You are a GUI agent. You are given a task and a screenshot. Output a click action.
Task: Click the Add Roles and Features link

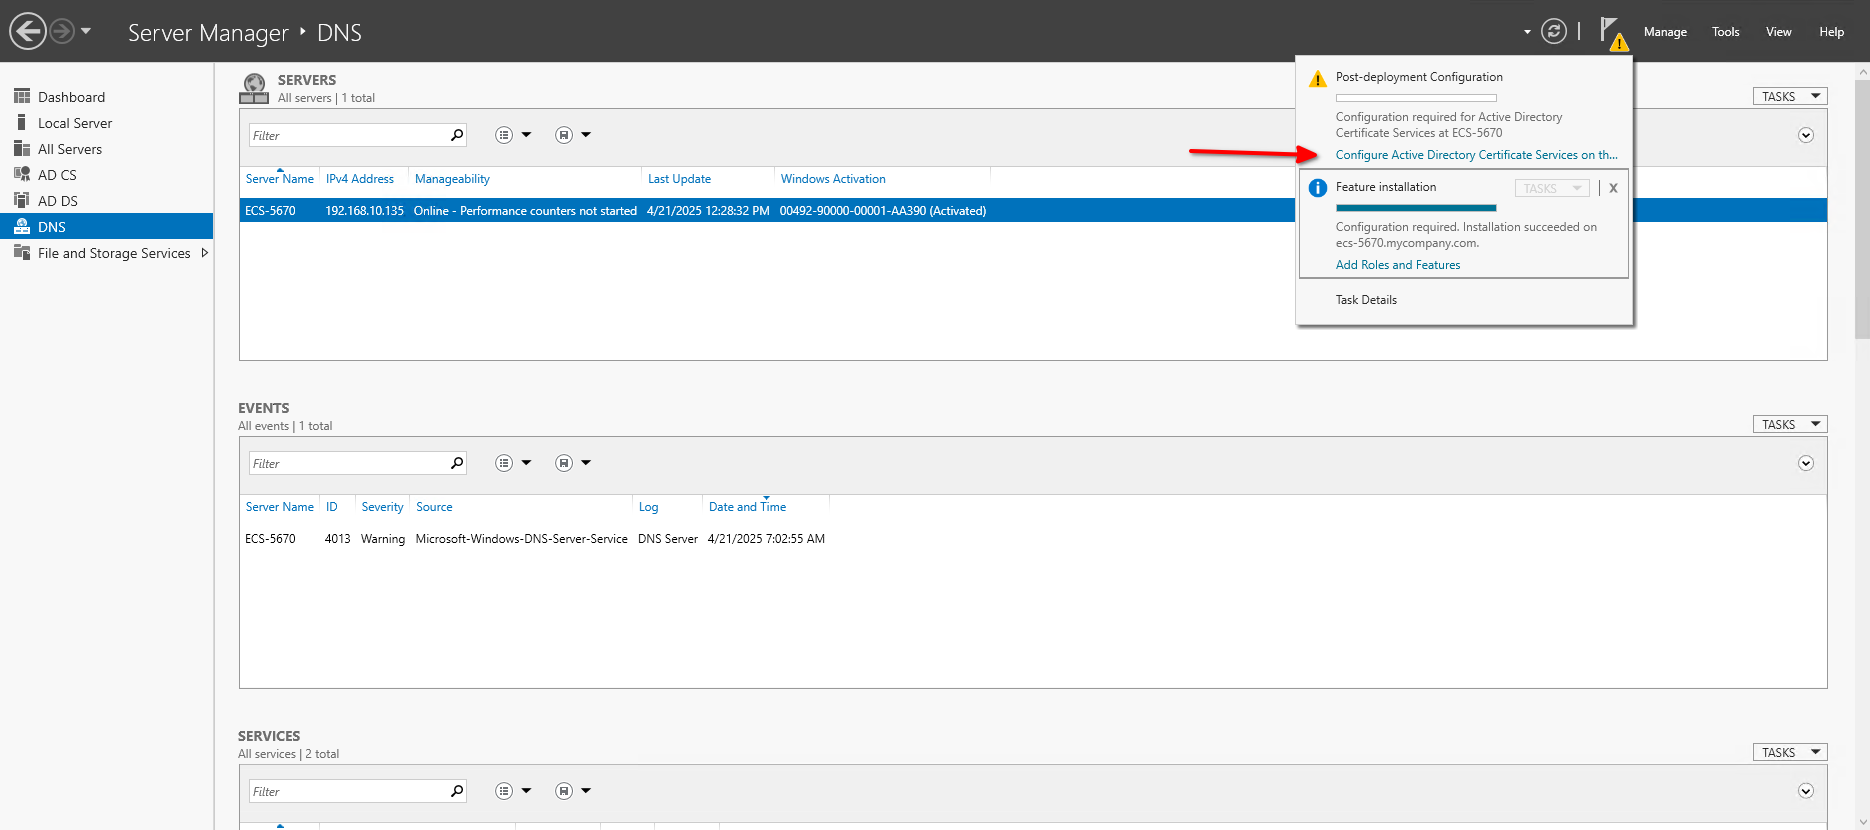(1397, 265)
